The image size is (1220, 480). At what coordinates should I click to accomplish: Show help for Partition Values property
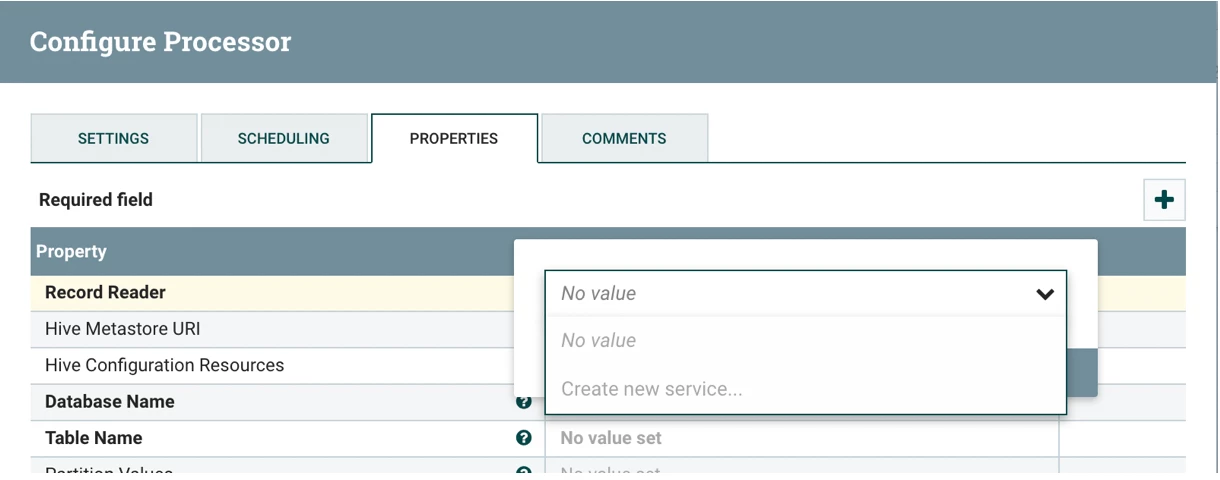pyautogui.click(x=523, y=472)
